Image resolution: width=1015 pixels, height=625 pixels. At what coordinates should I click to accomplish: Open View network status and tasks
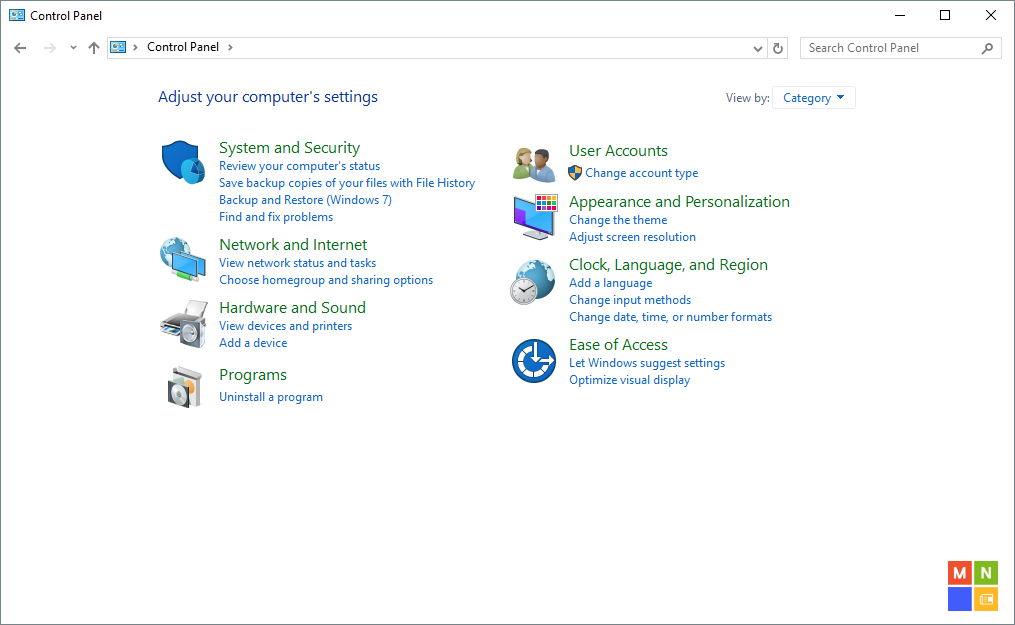[x=297, y=263]
